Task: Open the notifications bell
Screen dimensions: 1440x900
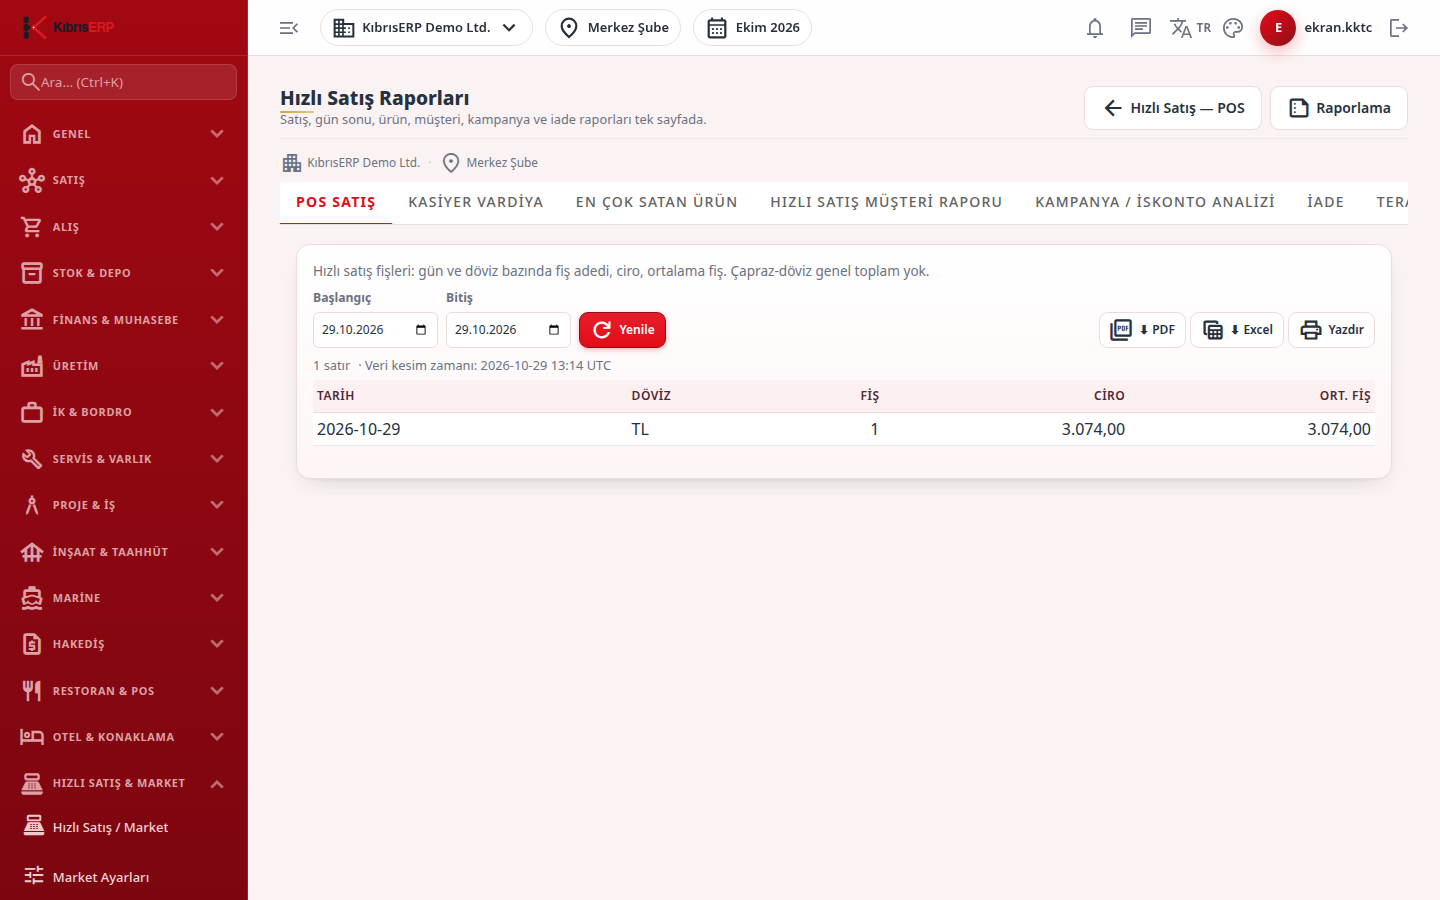Action: pos(1095,28)
